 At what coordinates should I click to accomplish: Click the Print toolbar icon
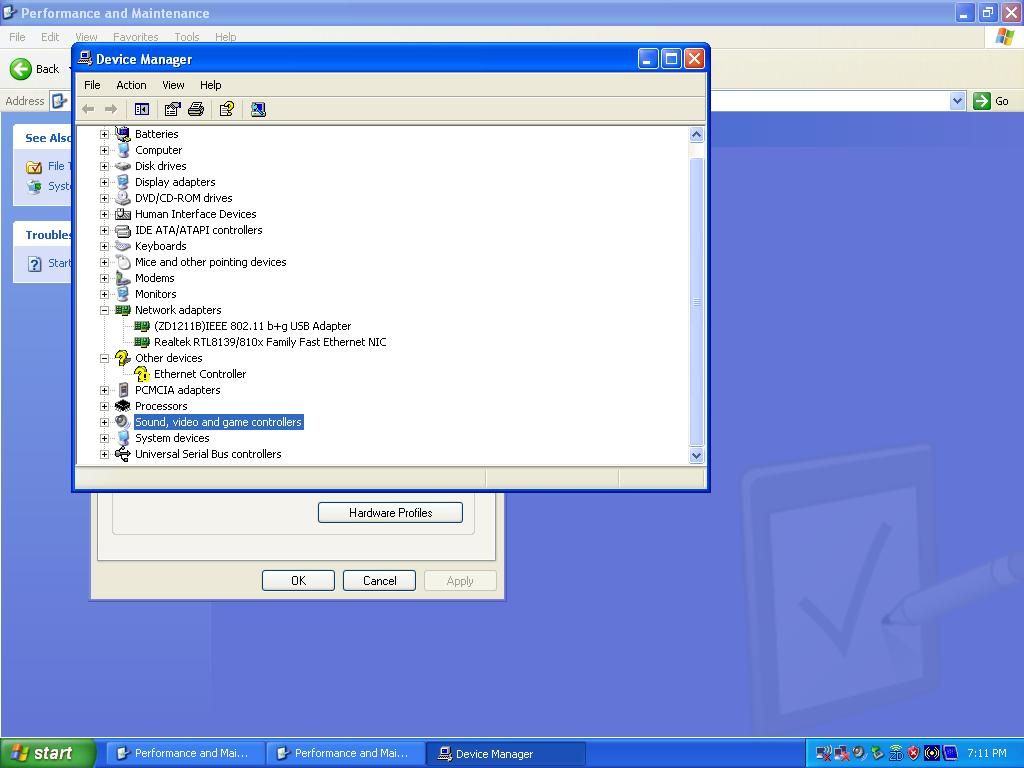click(x=196, y=109)
